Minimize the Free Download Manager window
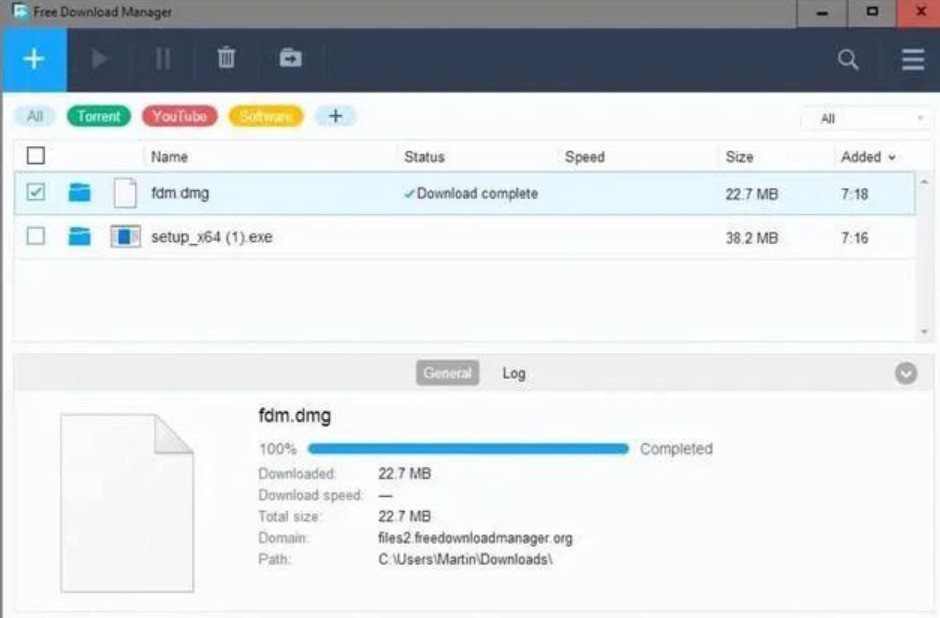 pyautogui.click(x=822, y=13)
